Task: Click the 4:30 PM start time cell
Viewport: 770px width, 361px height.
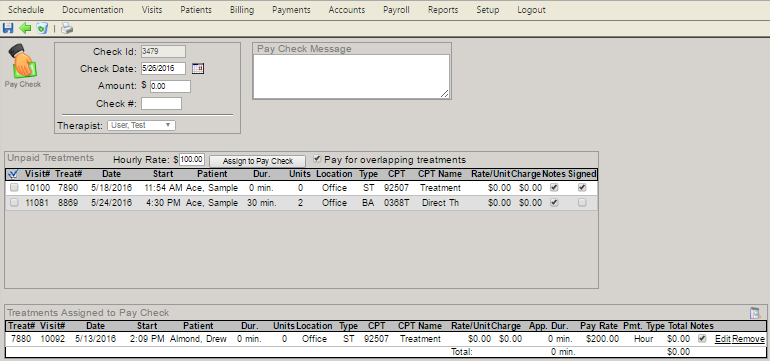Action: pos(164,202)
